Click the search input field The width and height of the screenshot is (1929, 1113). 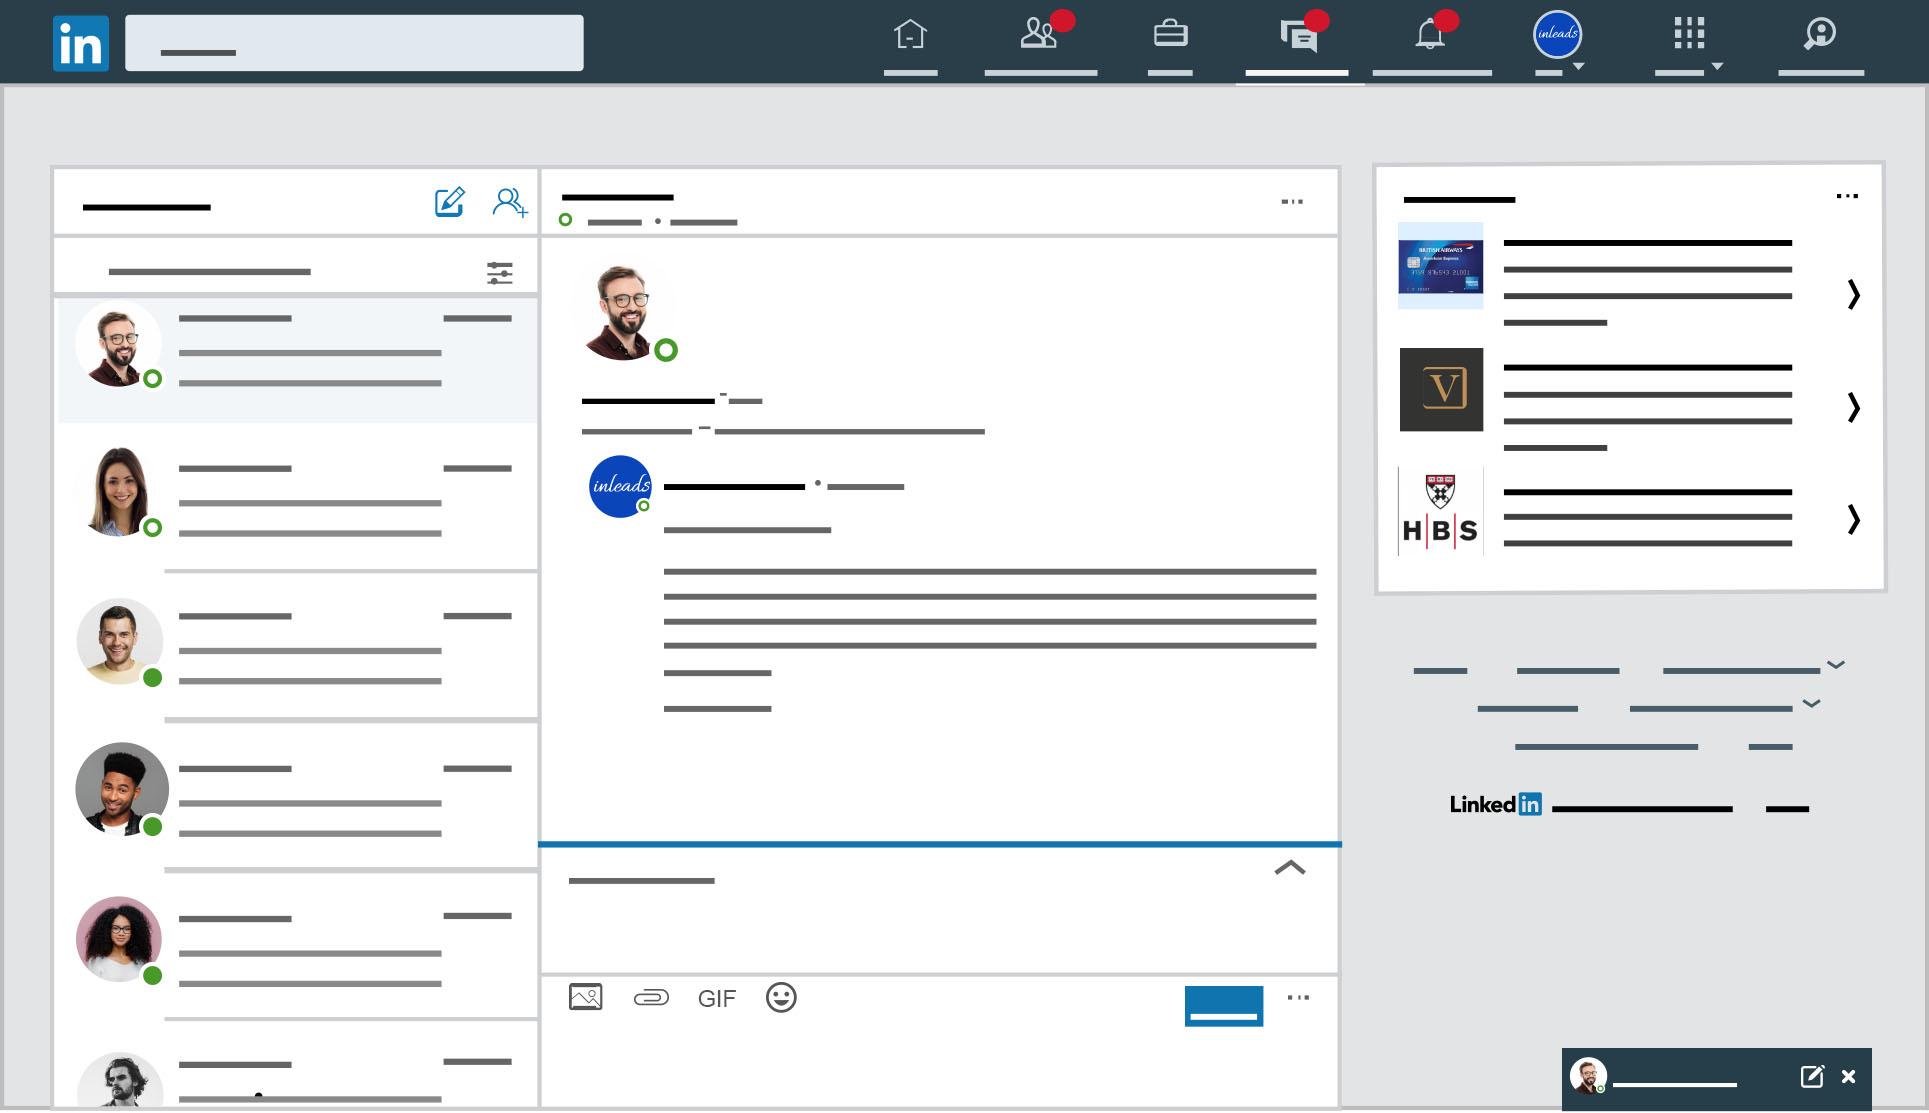point(354,43)
